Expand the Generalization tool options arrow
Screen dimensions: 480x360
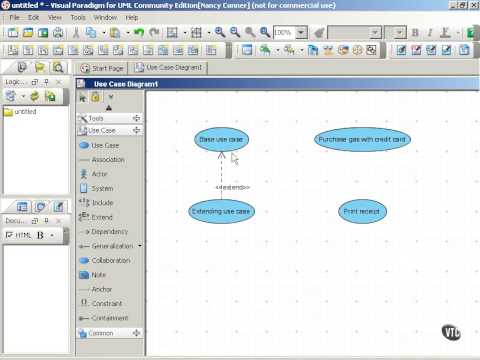(140, 246)
